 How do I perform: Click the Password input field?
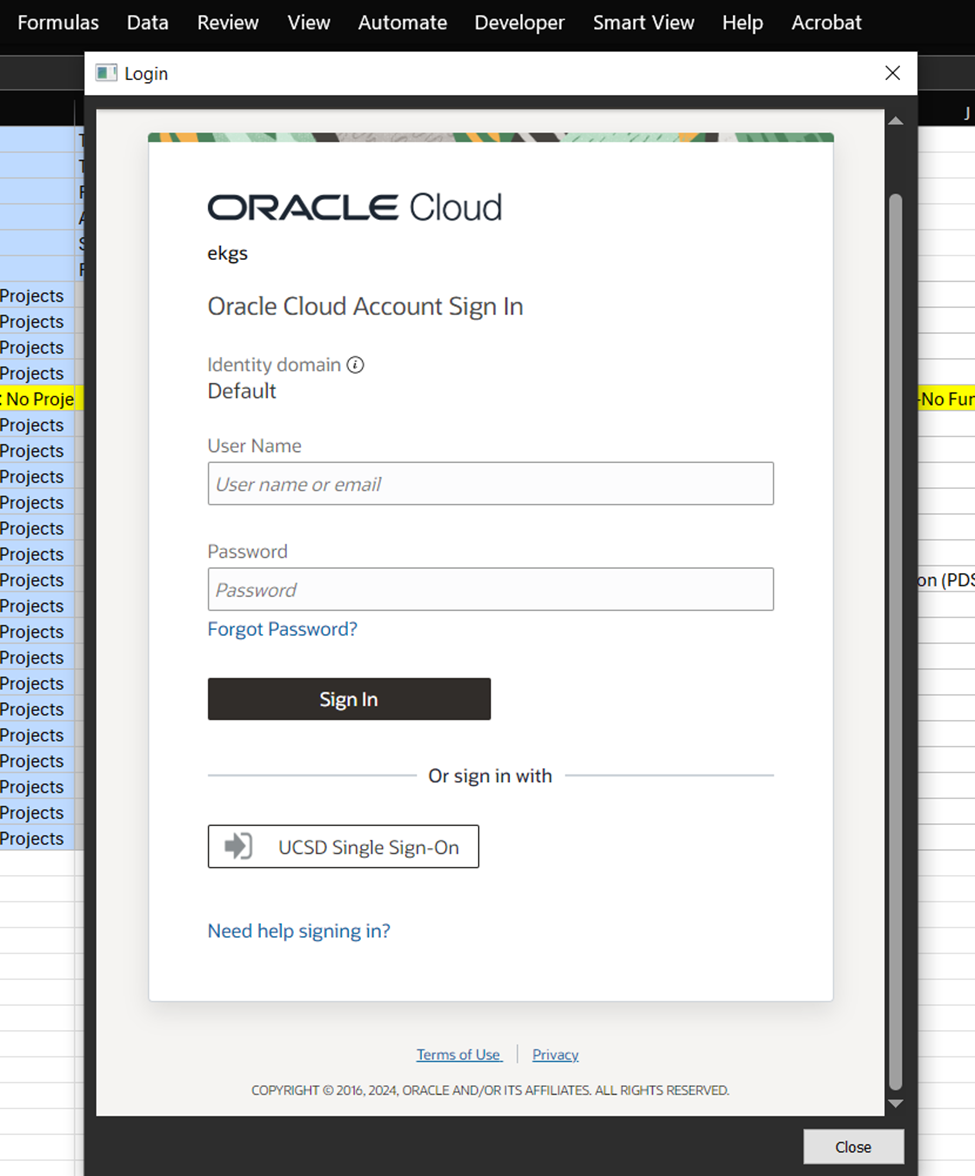(x=490, y=590)
